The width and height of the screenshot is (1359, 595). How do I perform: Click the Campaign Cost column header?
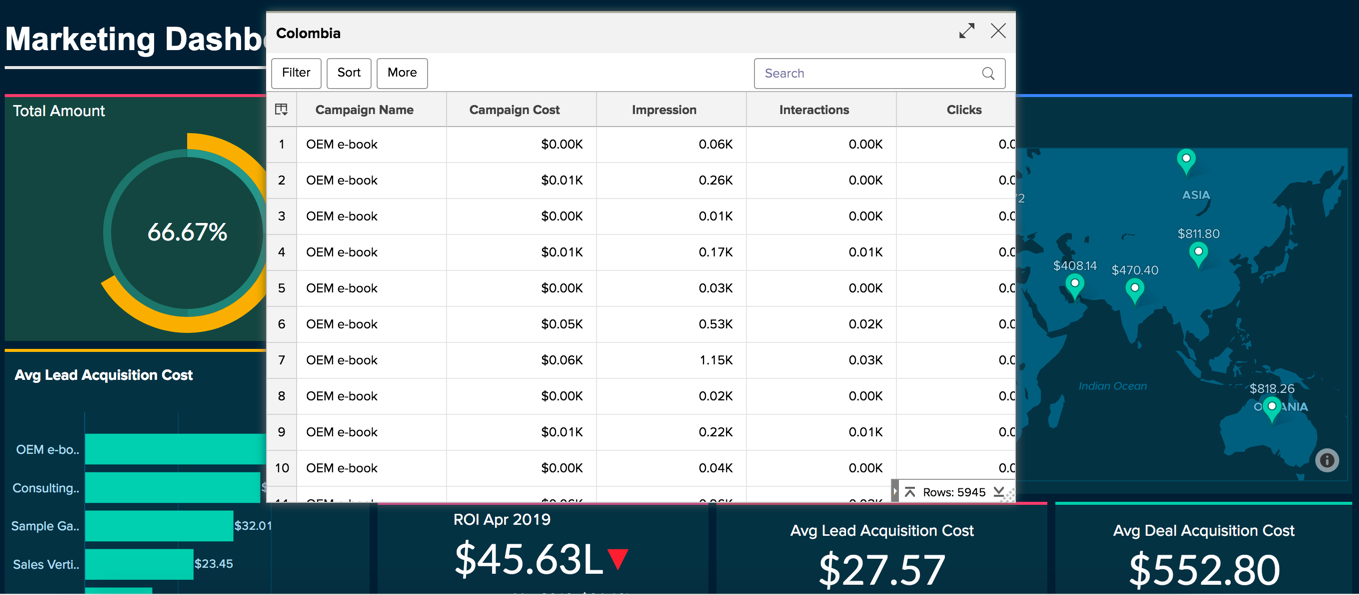click(514, 110)
